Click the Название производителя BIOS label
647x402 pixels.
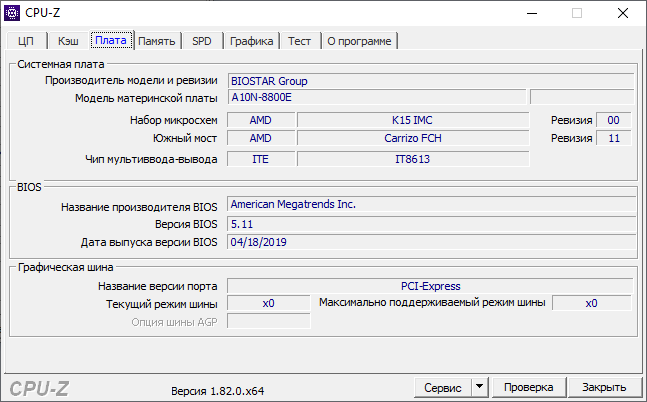pos(139,207)
